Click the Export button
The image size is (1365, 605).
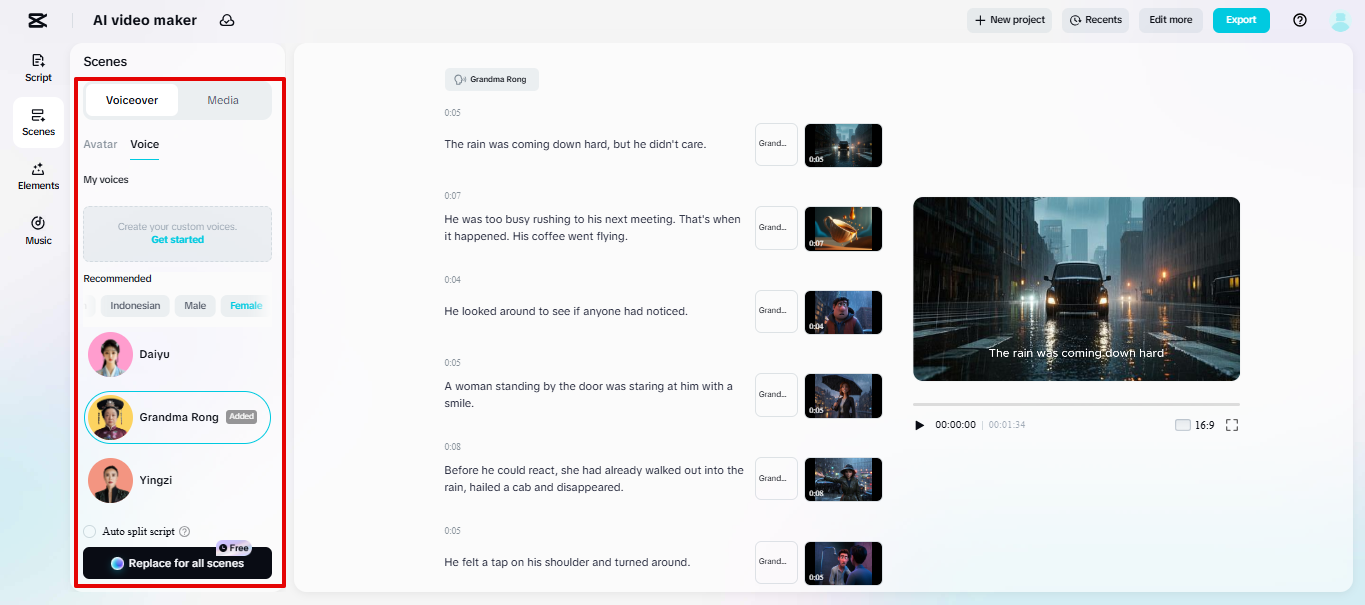click(x=1241, y=20)
